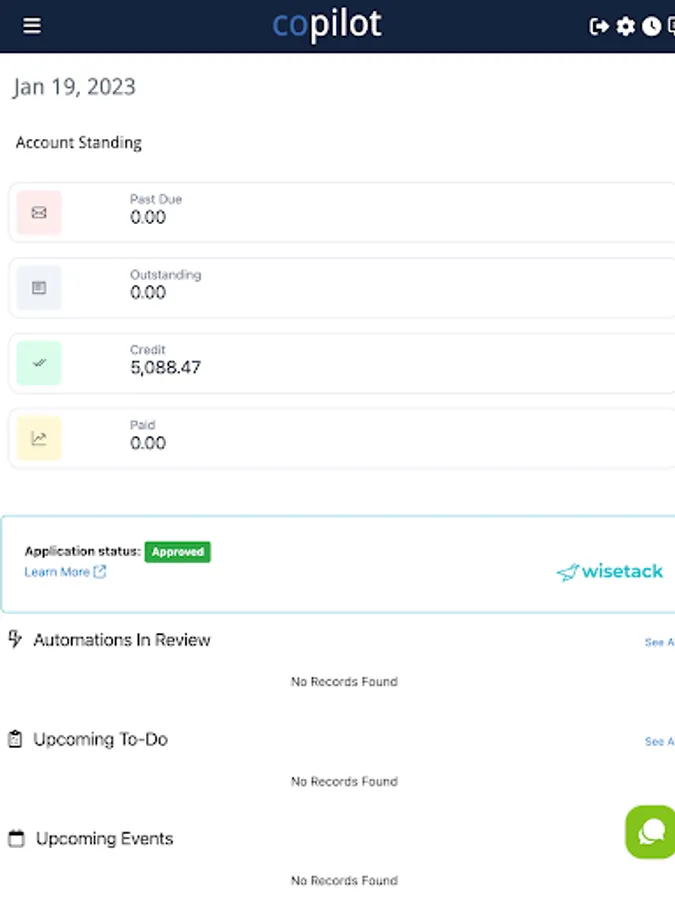The image size is (675, 900).
Task: Select the Past Due envelope icon
Action: pos(38,212)
